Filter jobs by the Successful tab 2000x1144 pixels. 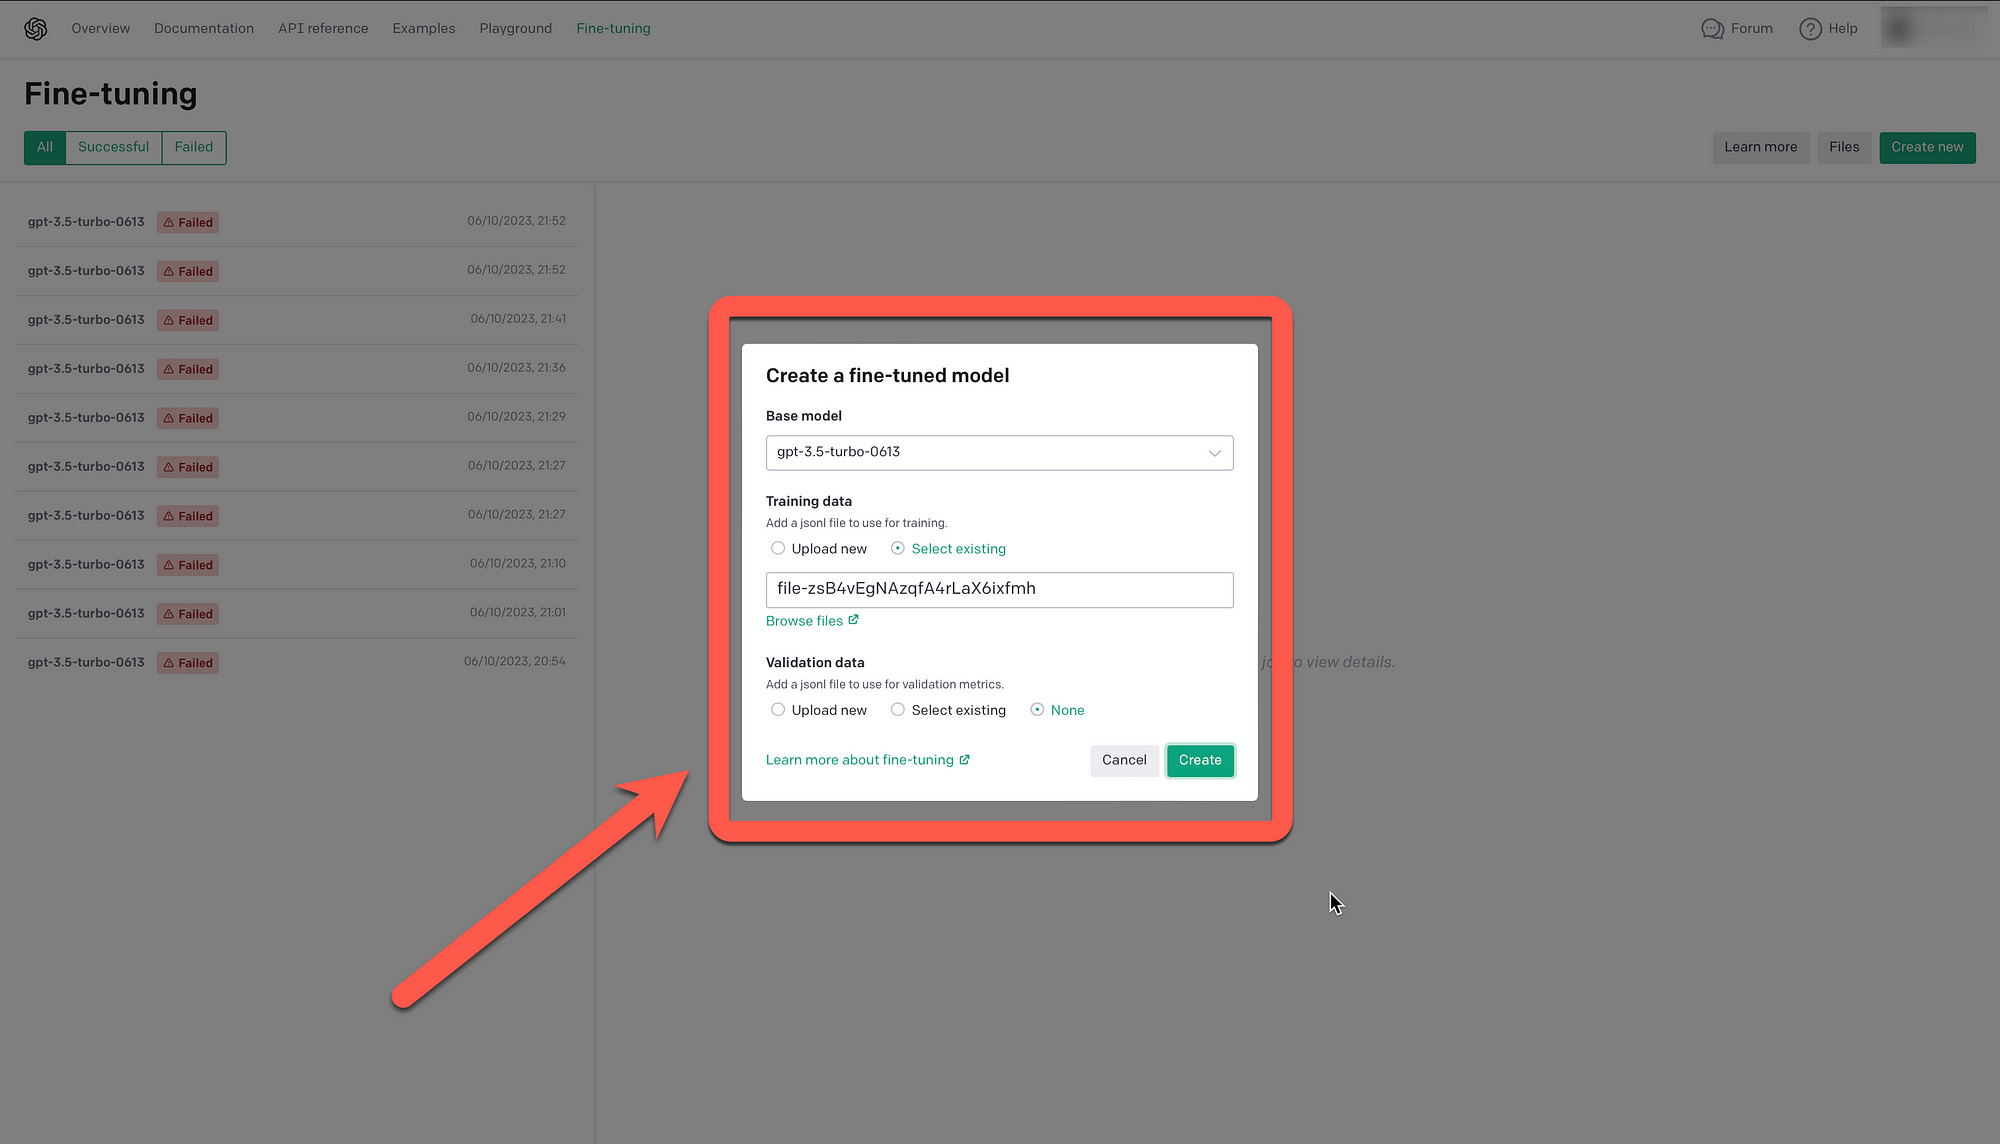(x=113, y=147)
